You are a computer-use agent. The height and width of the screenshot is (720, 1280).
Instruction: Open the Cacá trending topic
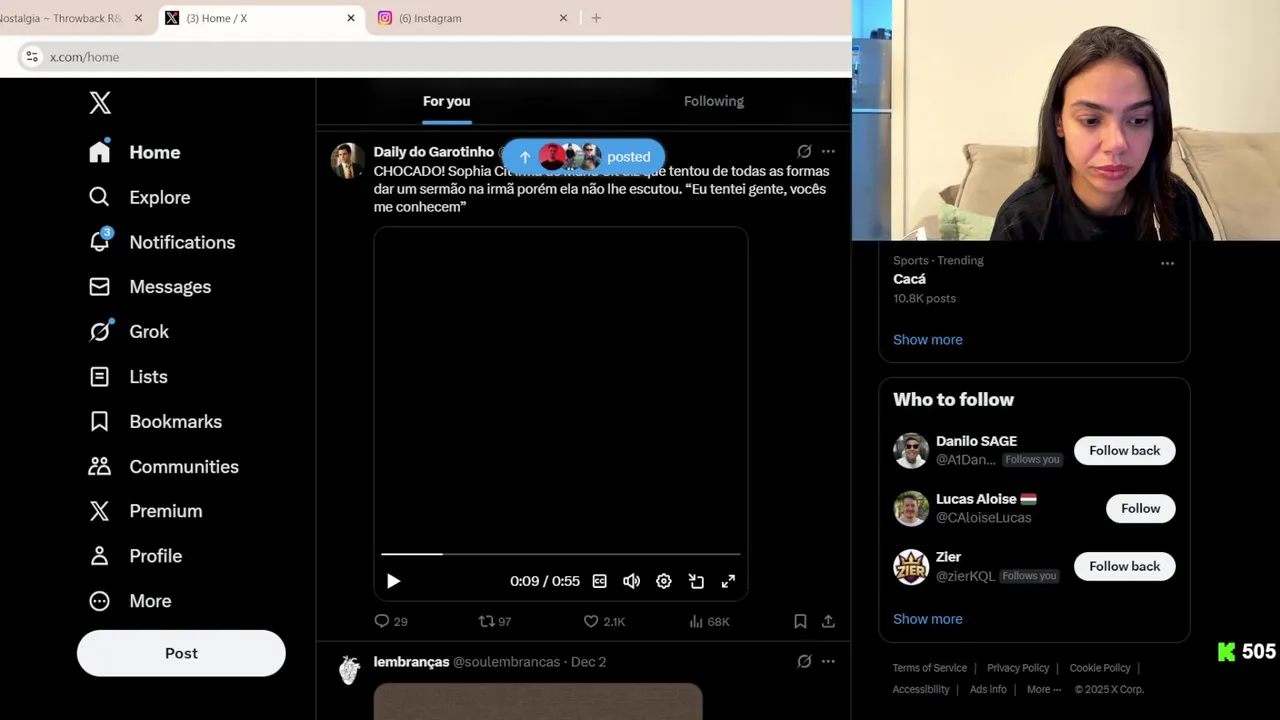click(909, 279)
